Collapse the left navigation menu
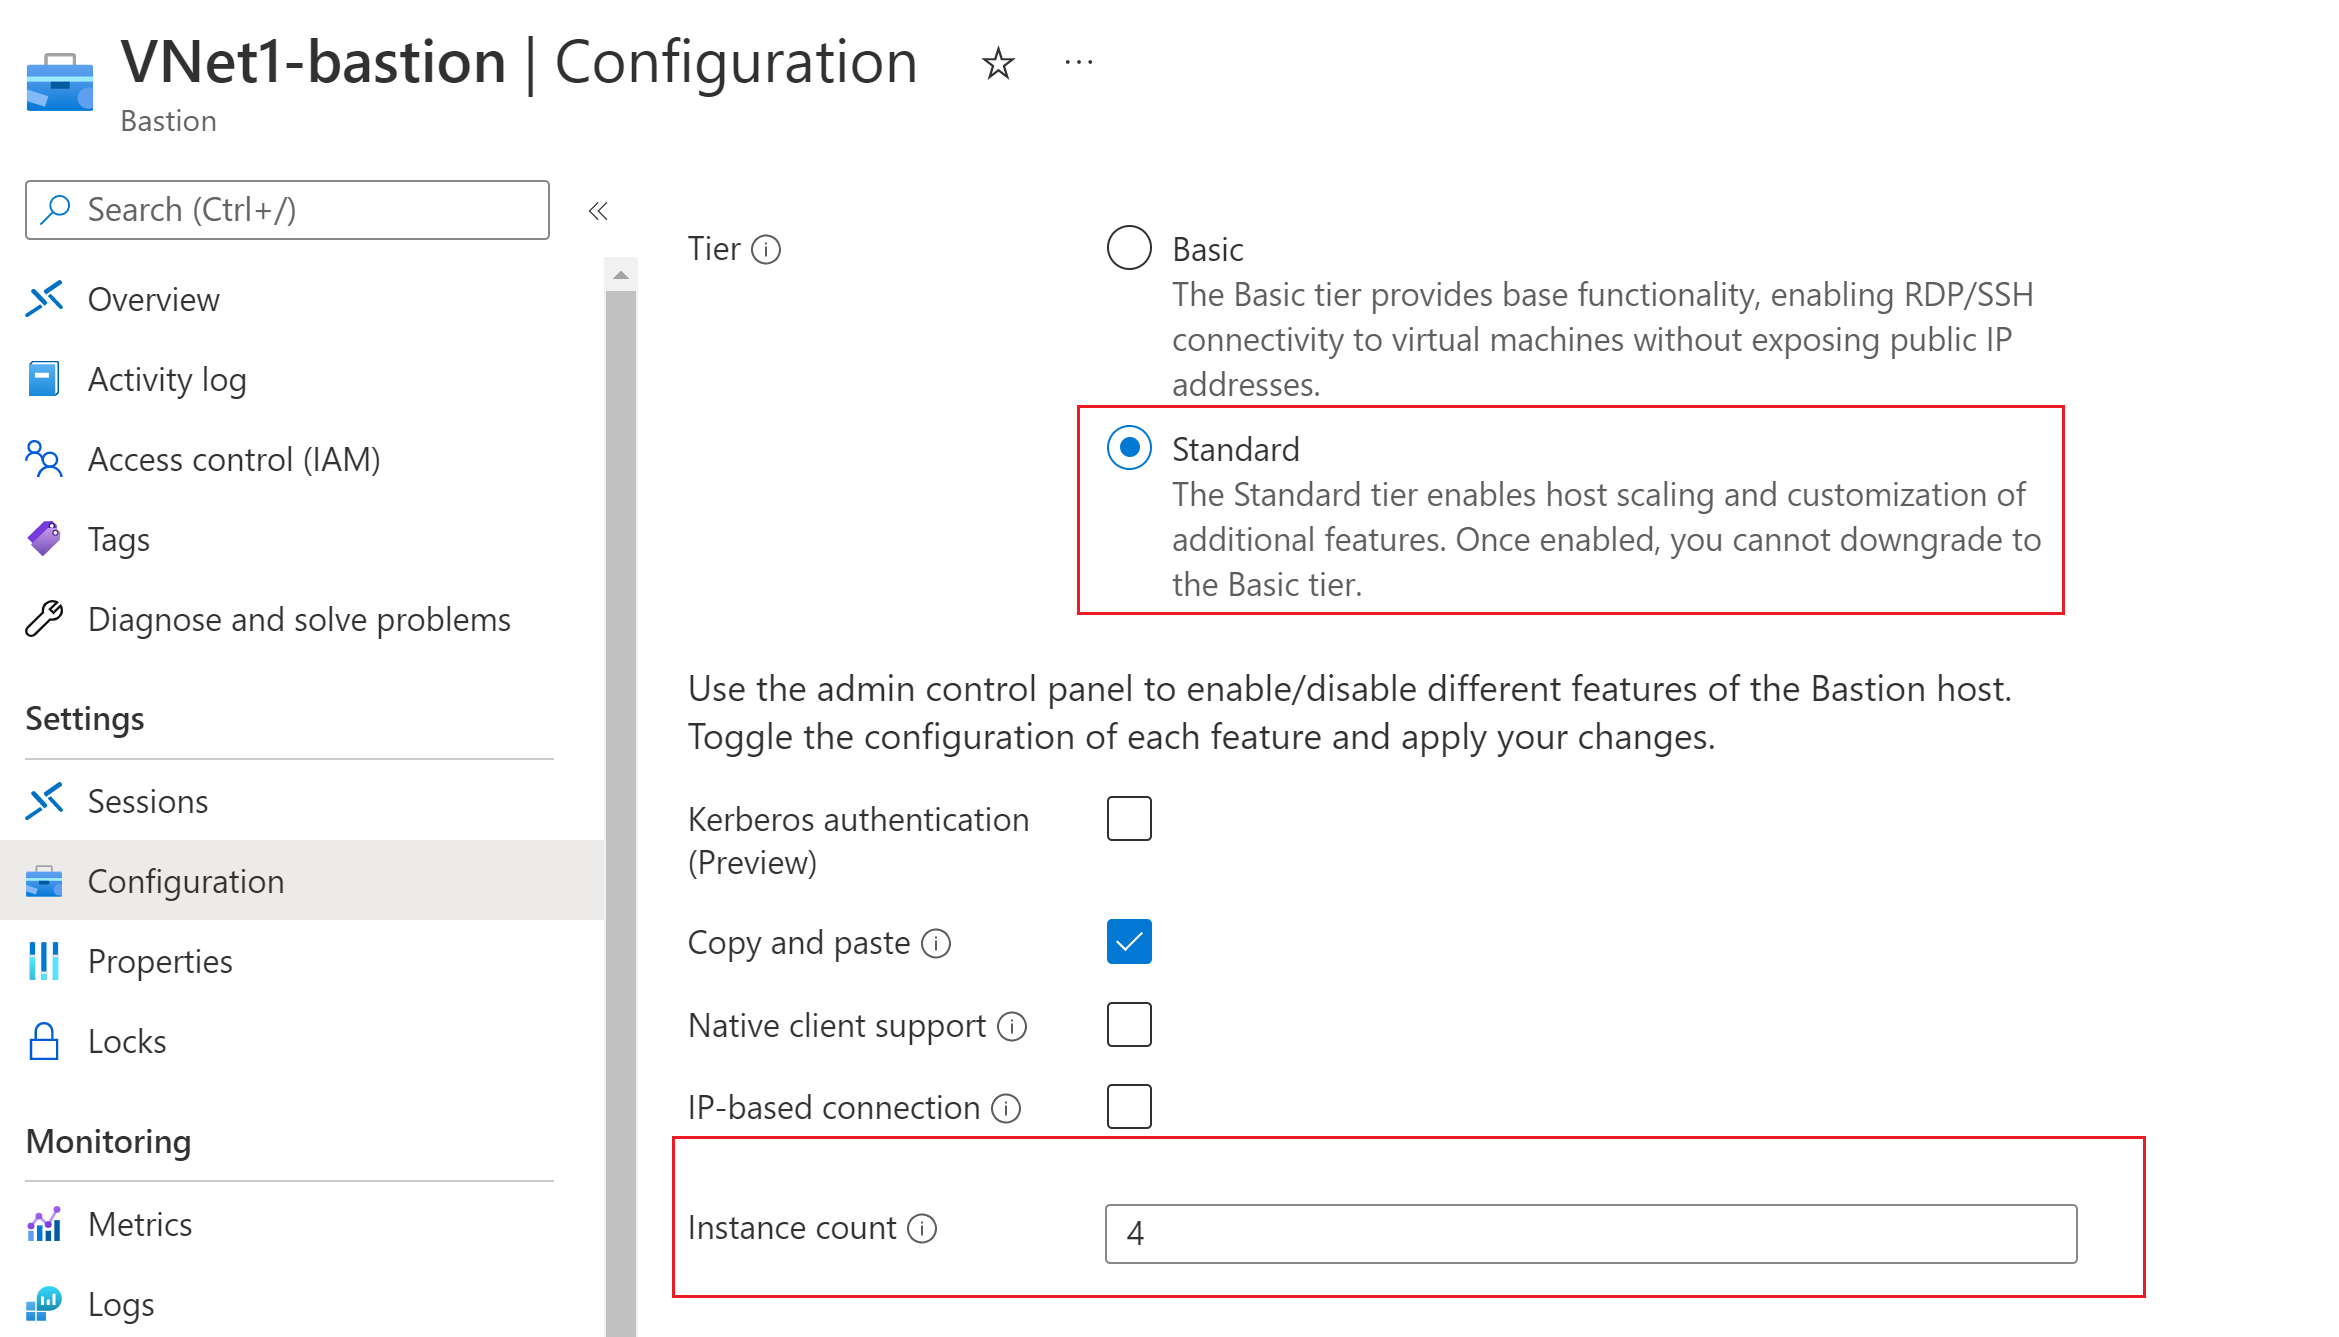The image size is (2339, 1337). [x=598, y=211]
